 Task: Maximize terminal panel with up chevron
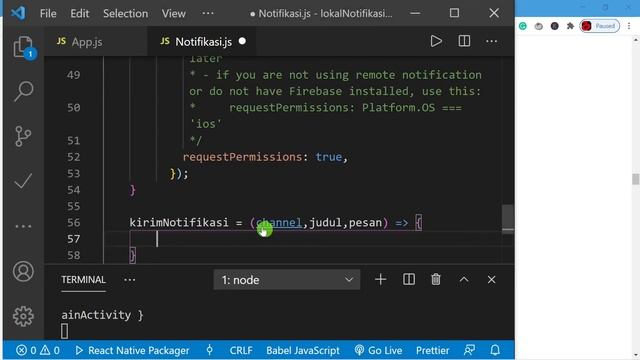(464, 280)
